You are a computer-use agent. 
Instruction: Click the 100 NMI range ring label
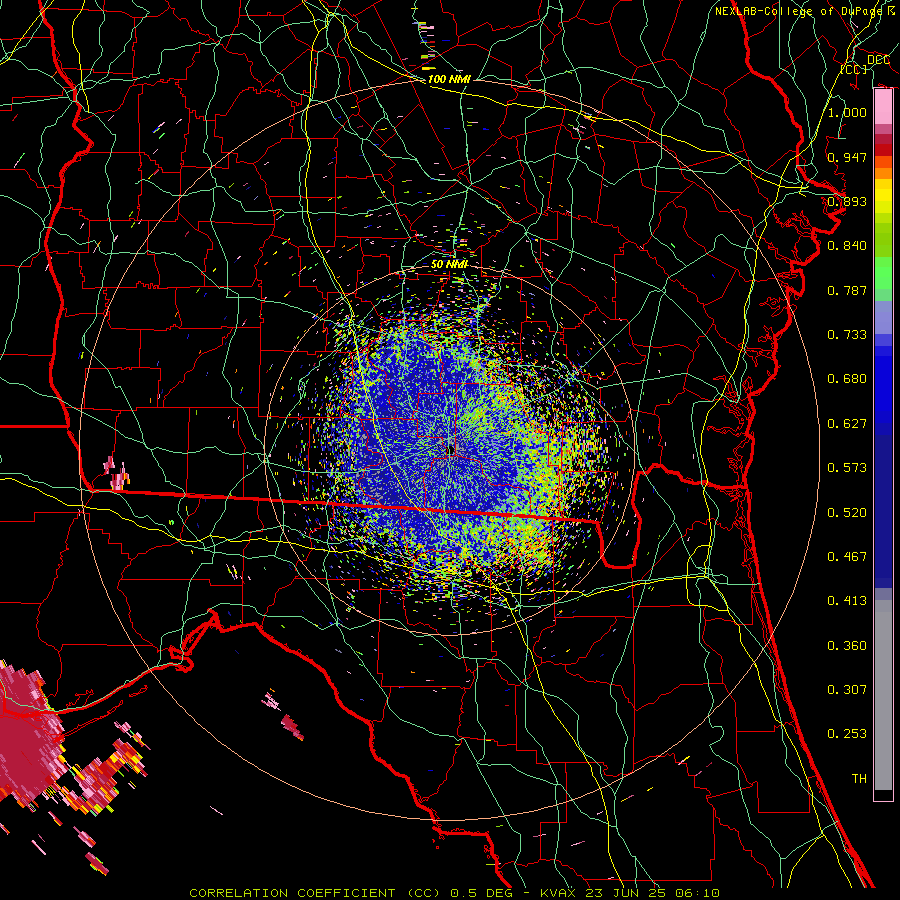tap(449, 79)
